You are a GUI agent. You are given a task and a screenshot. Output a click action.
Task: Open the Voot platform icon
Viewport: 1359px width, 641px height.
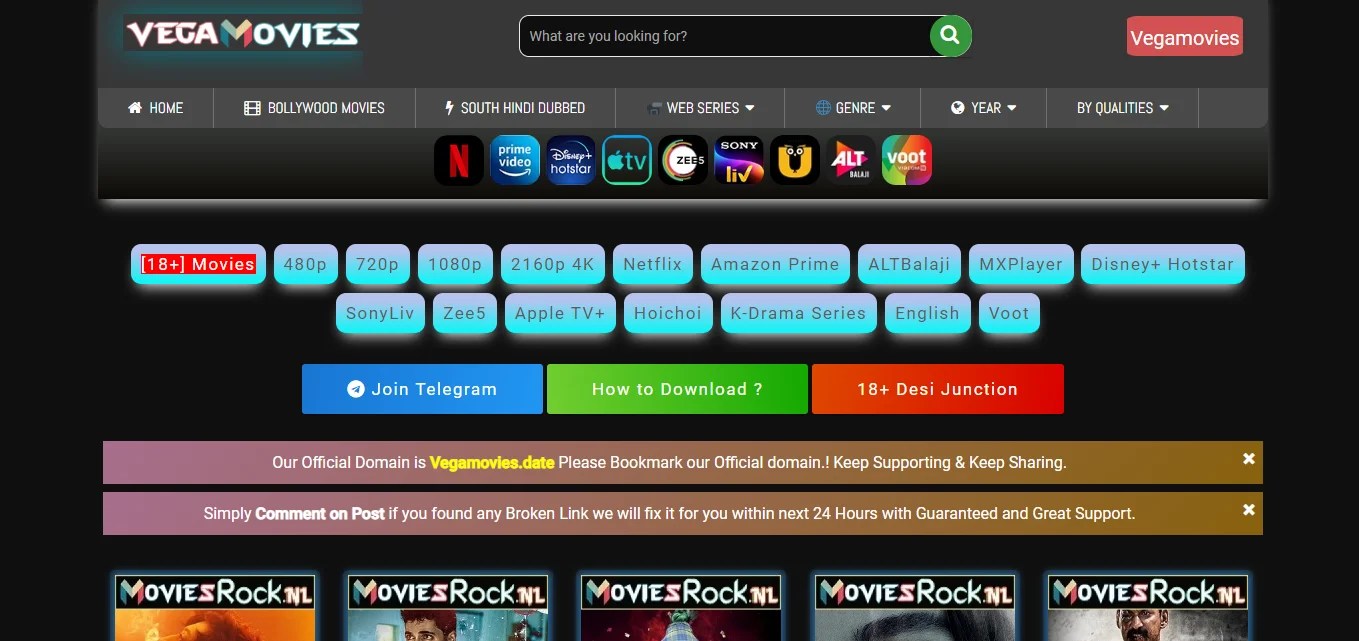[x=907, y=160]
